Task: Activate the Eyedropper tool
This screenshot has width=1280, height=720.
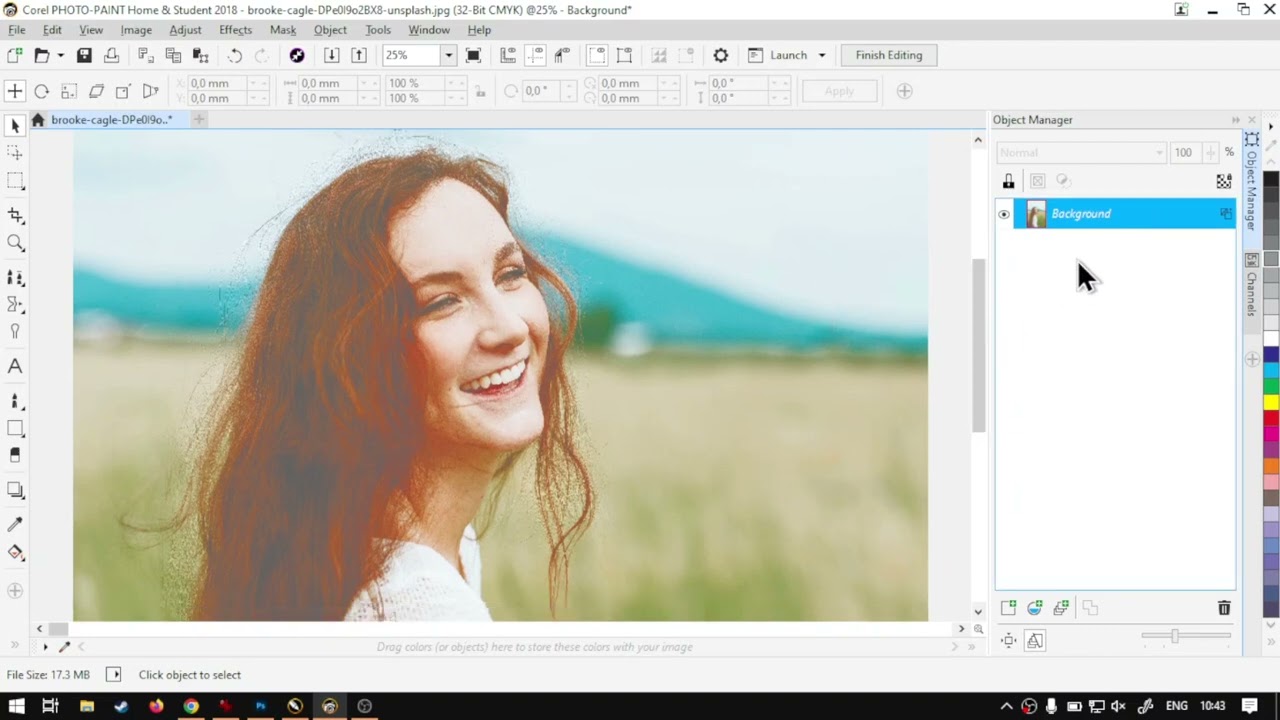Action: tap(15, 525)
